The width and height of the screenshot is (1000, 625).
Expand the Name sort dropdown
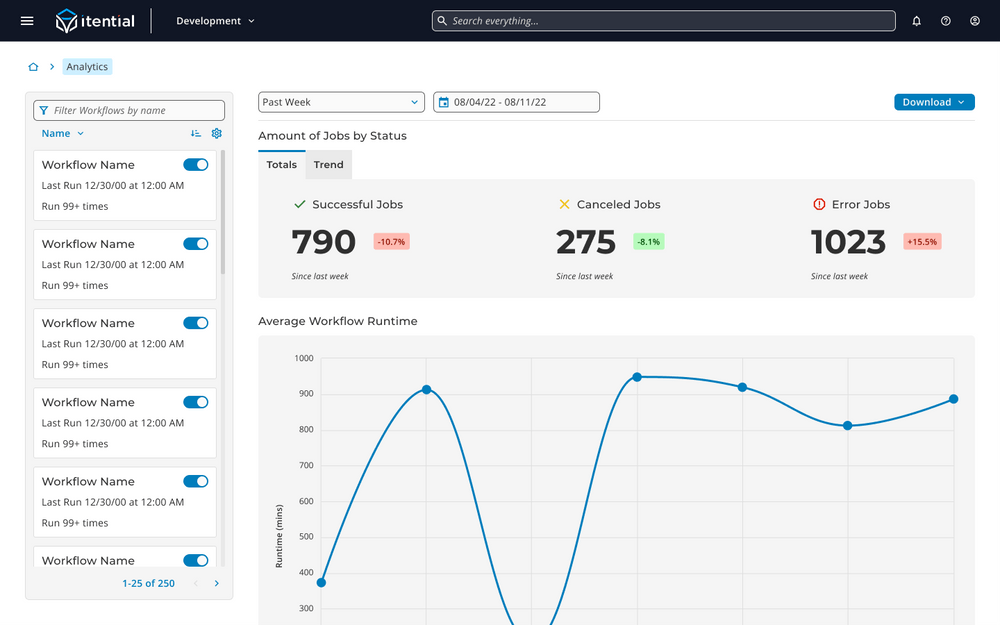point(63,133)
